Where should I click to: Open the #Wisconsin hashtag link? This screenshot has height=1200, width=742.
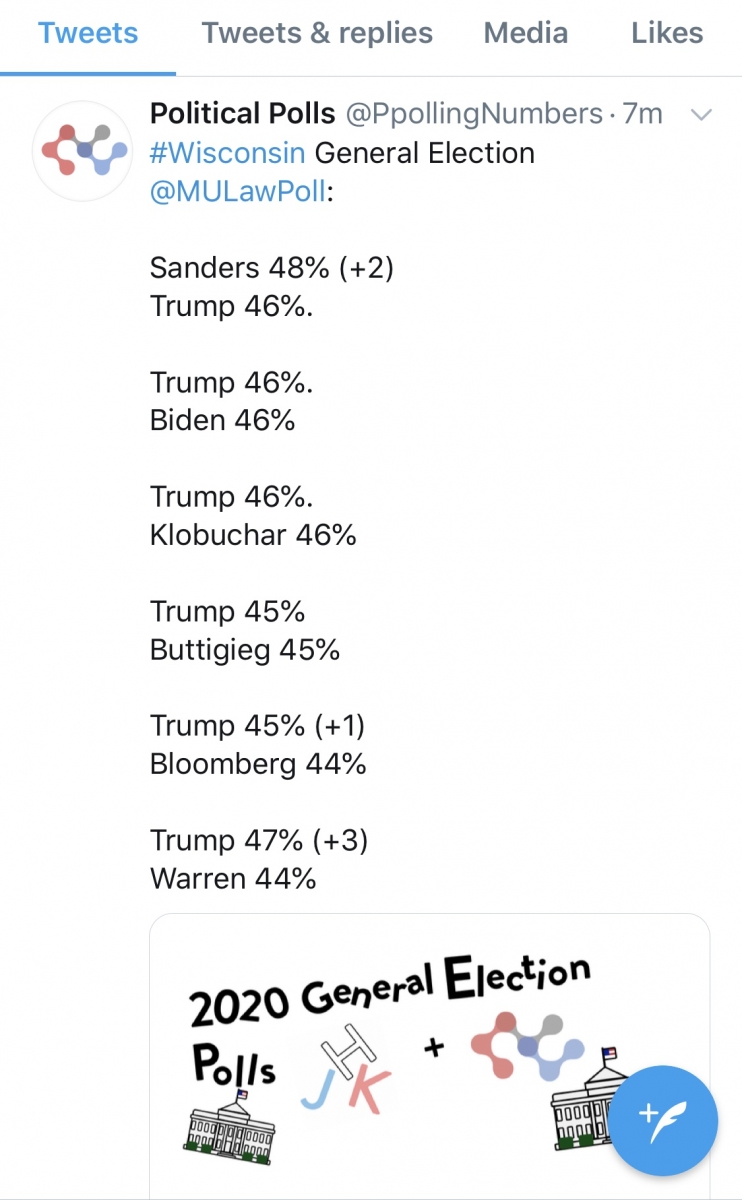[228, 153]
